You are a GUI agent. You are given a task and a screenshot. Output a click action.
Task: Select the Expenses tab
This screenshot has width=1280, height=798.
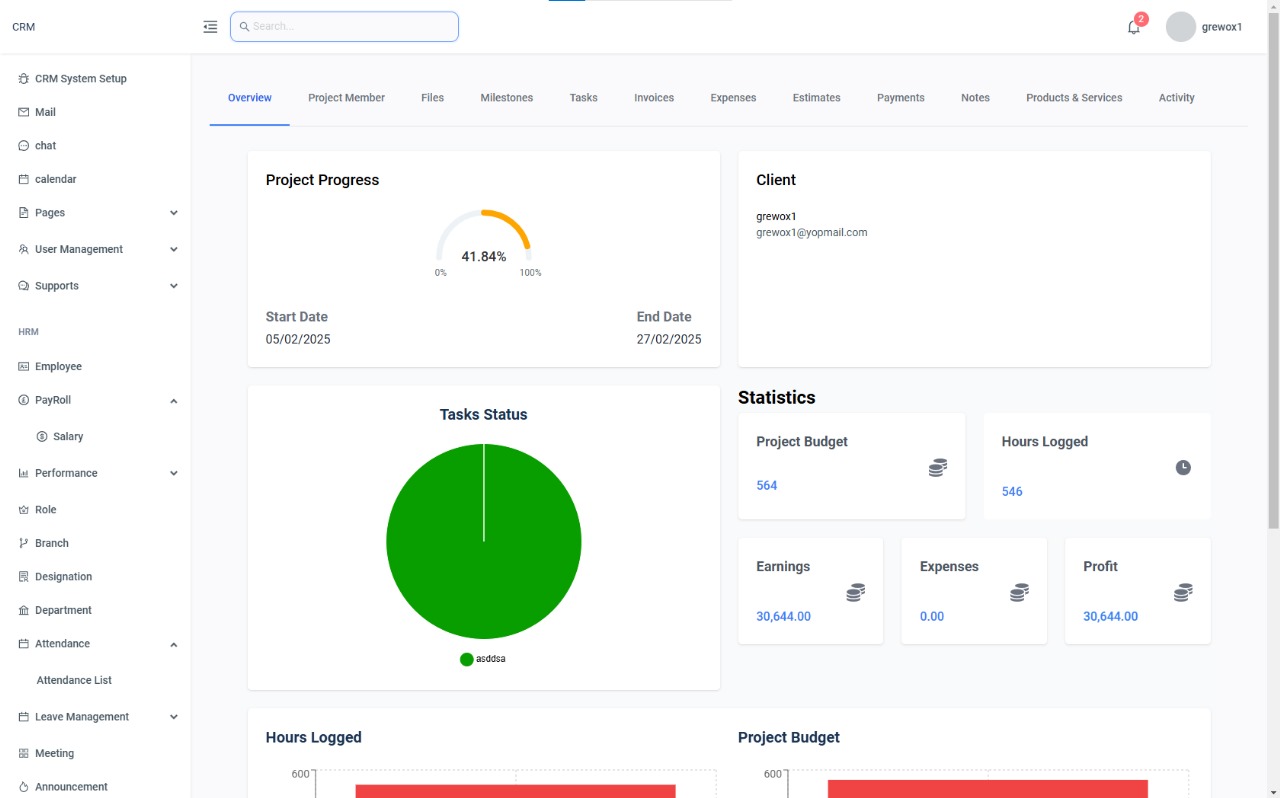click(x=733, y=98)
